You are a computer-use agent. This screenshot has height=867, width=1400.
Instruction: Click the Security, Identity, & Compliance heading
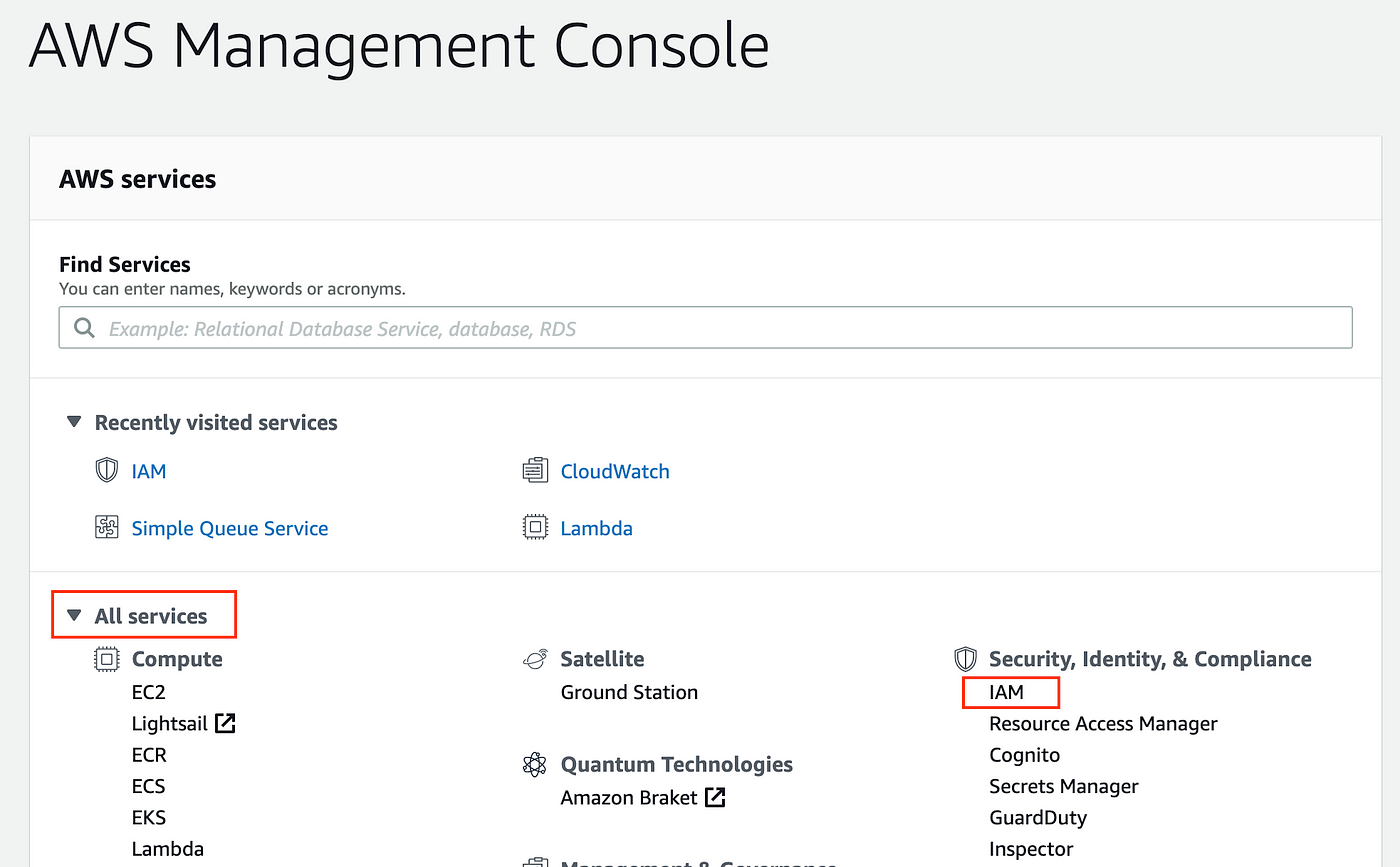(1150, 659)
